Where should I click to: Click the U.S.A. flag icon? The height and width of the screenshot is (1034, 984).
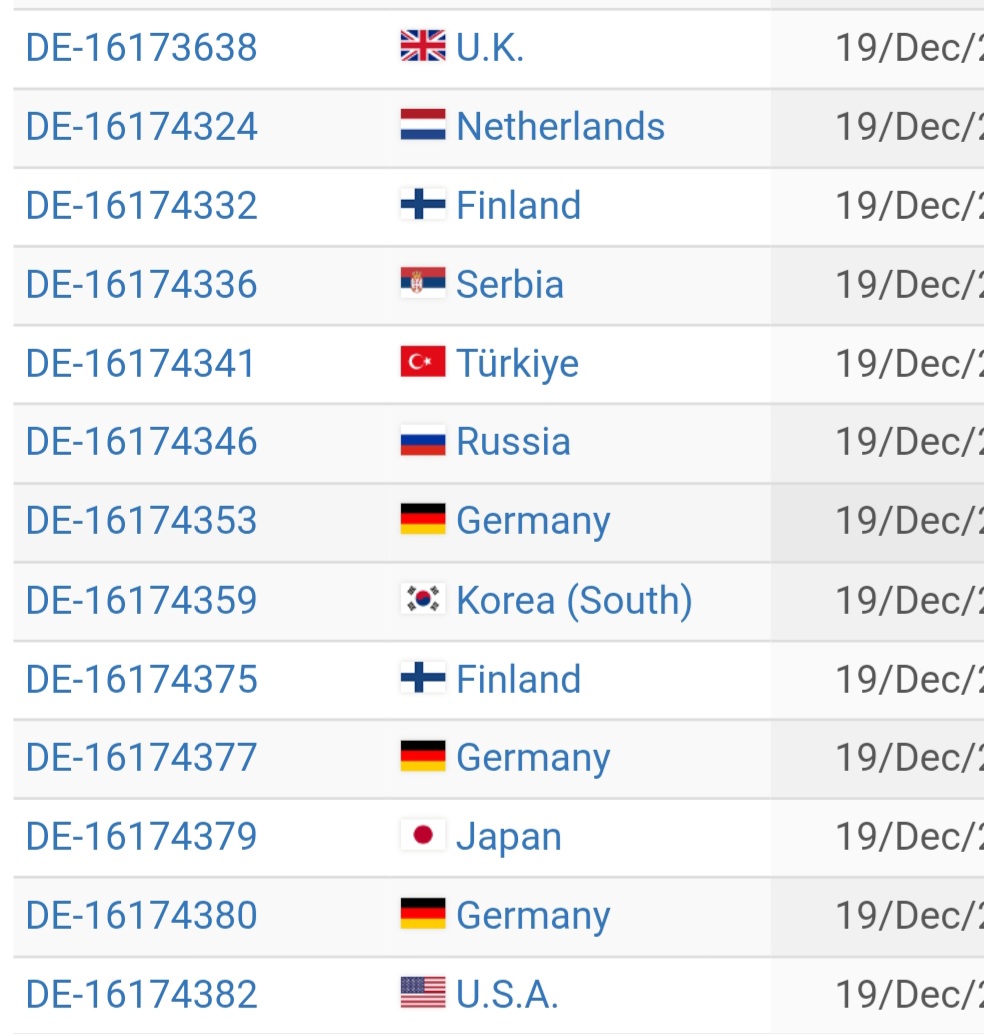422,994
